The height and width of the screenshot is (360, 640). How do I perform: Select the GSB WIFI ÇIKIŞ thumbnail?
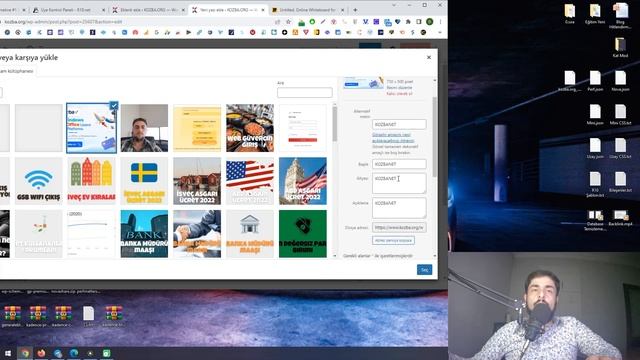[x=38, y=181]
